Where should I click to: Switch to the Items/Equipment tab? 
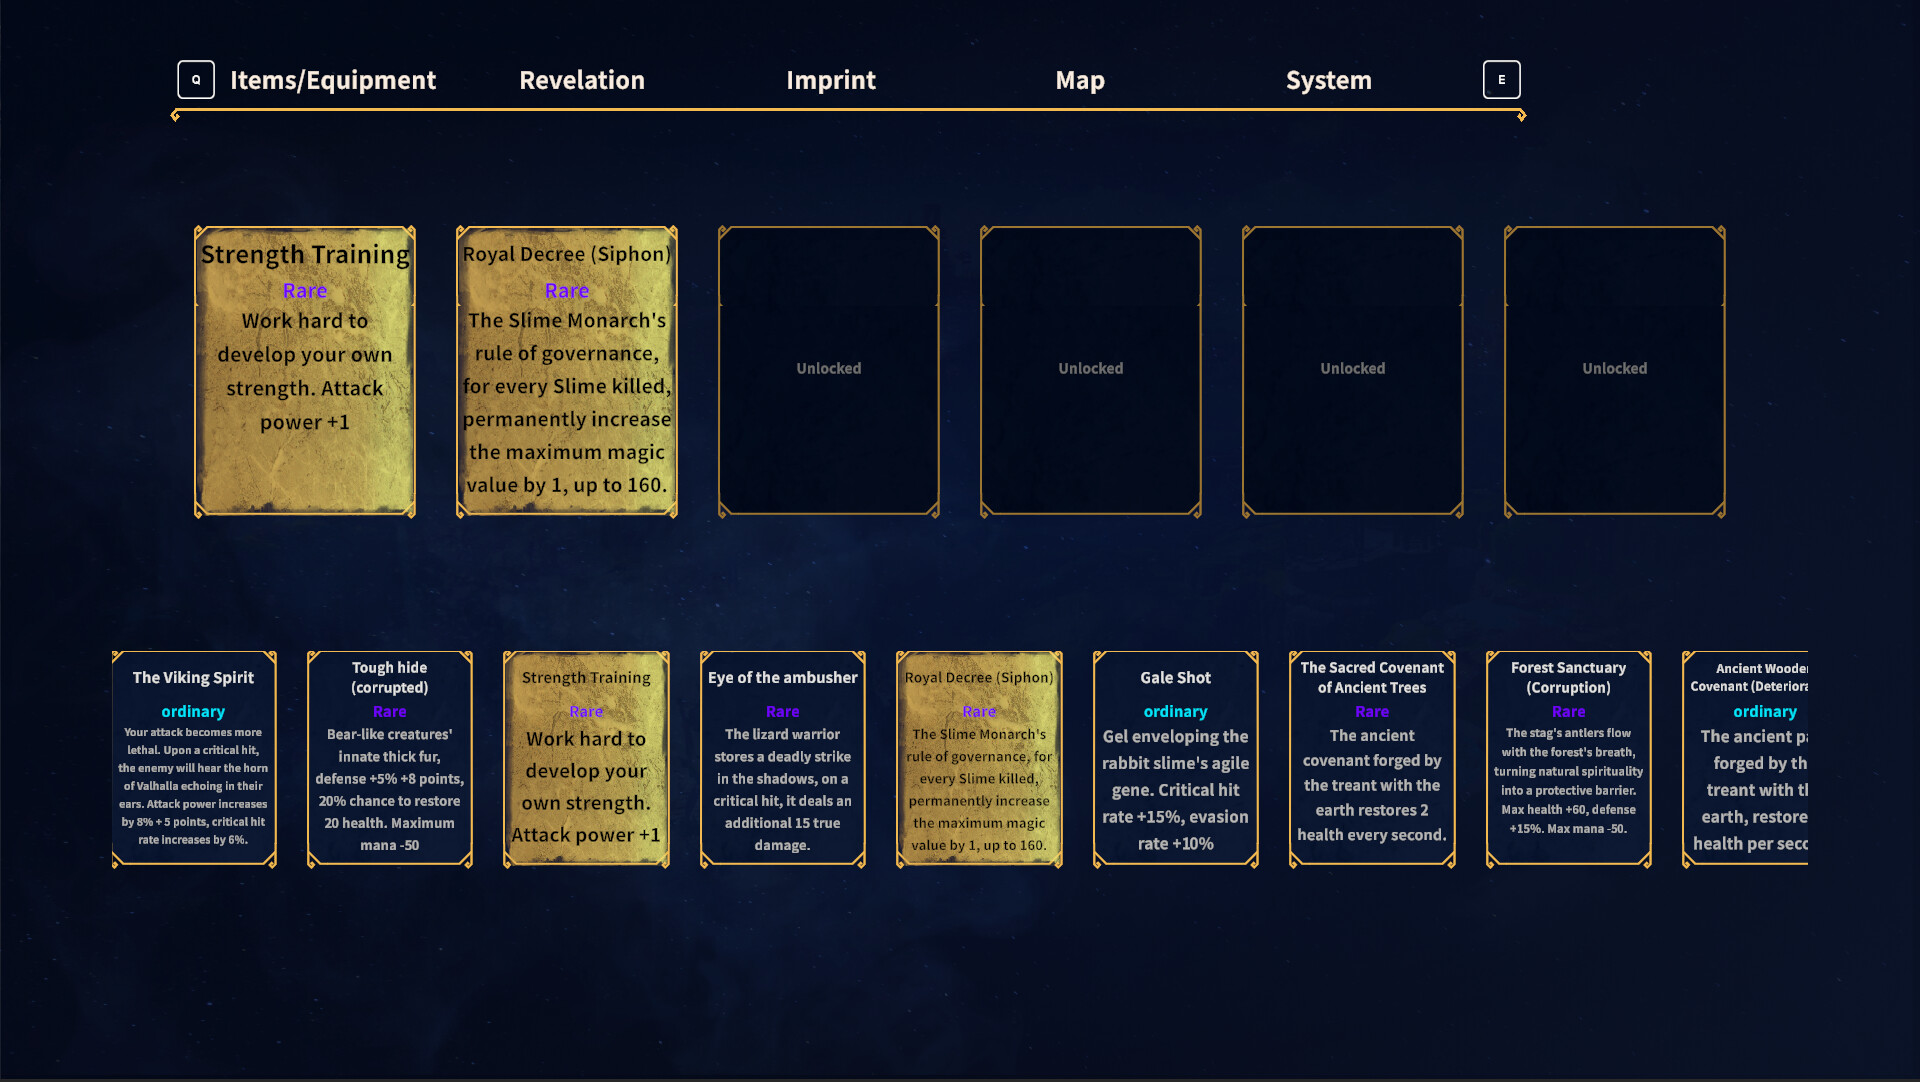332,80
